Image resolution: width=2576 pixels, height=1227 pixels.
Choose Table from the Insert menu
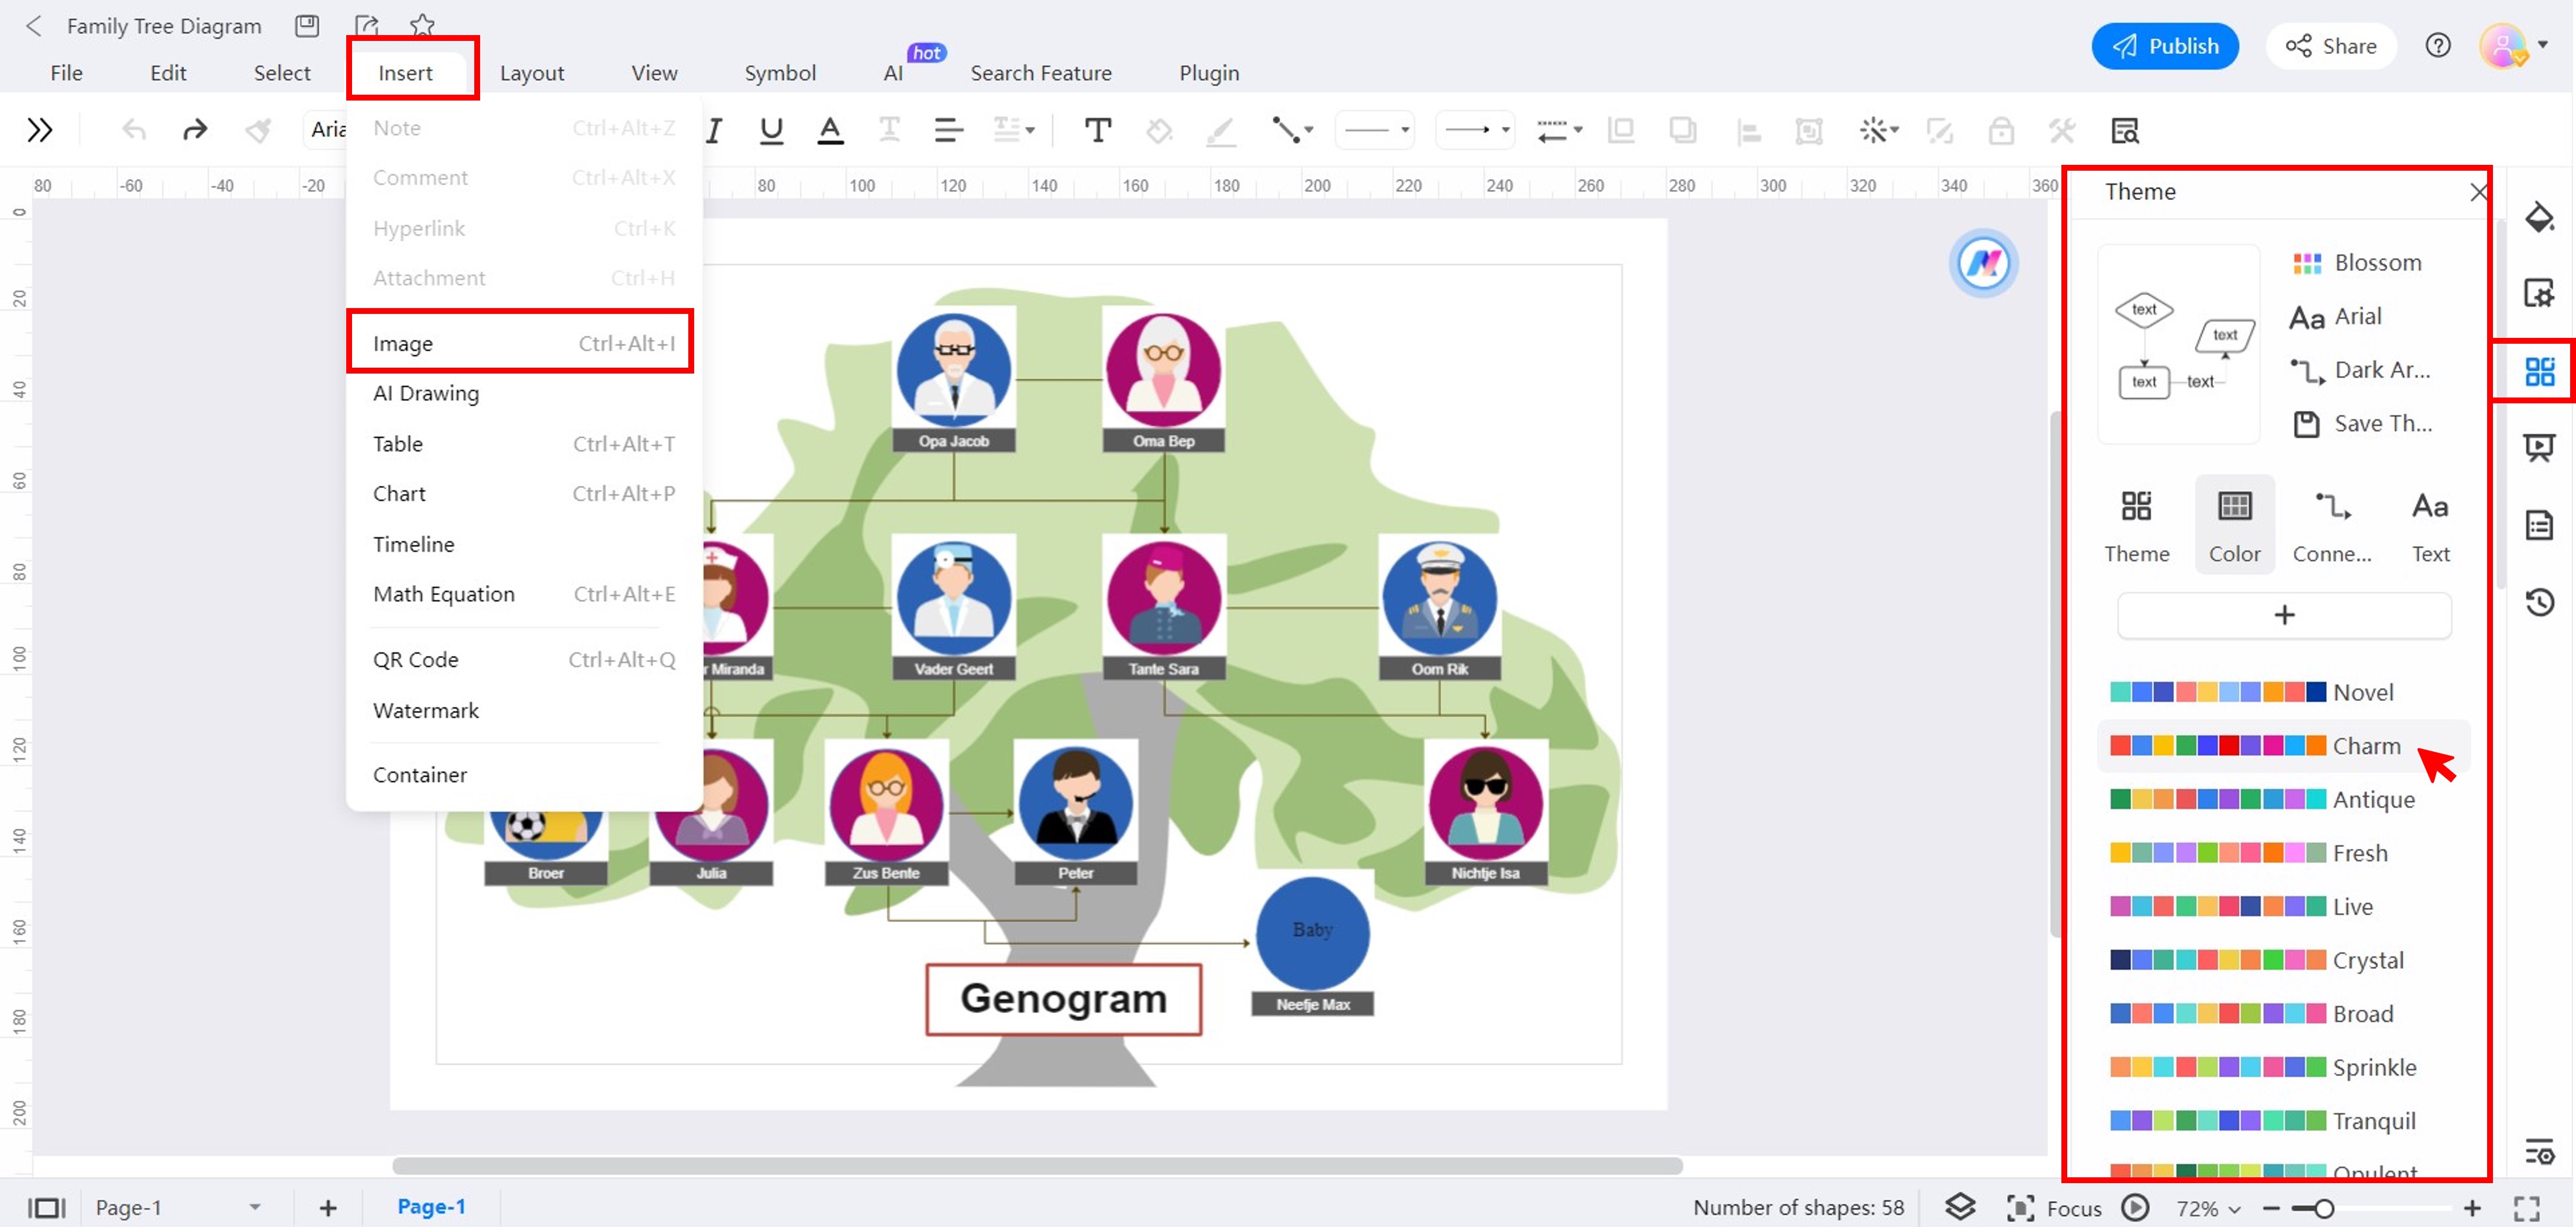point(524,444)
